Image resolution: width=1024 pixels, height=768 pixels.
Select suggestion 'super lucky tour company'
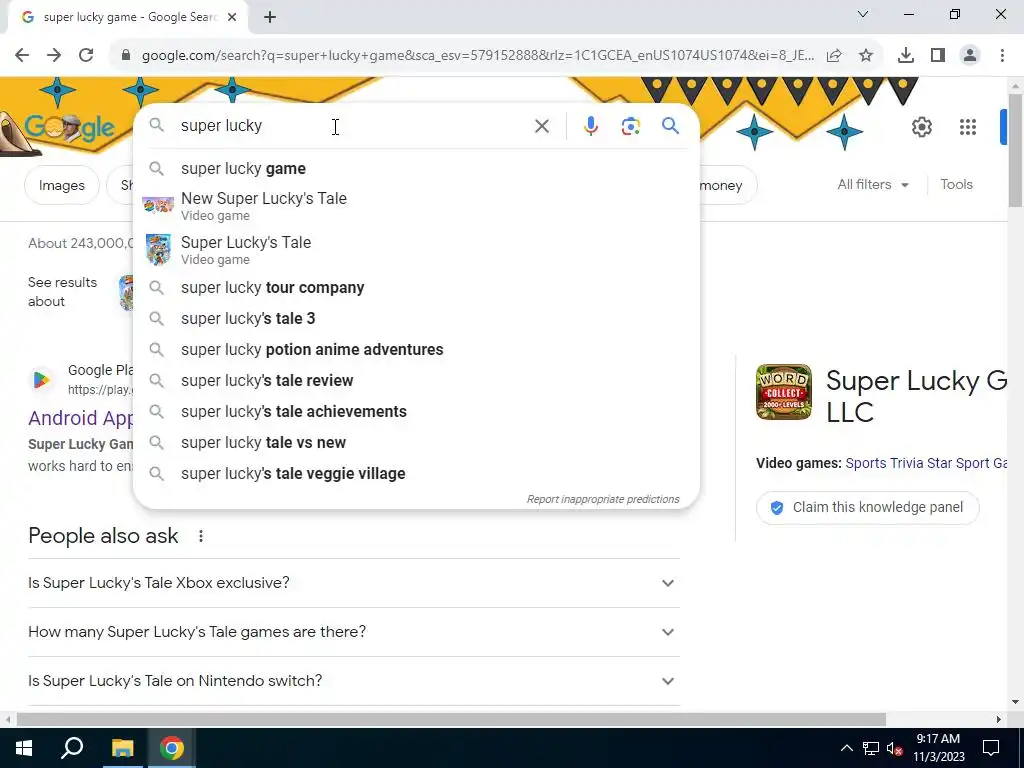(x=416, y=287)
